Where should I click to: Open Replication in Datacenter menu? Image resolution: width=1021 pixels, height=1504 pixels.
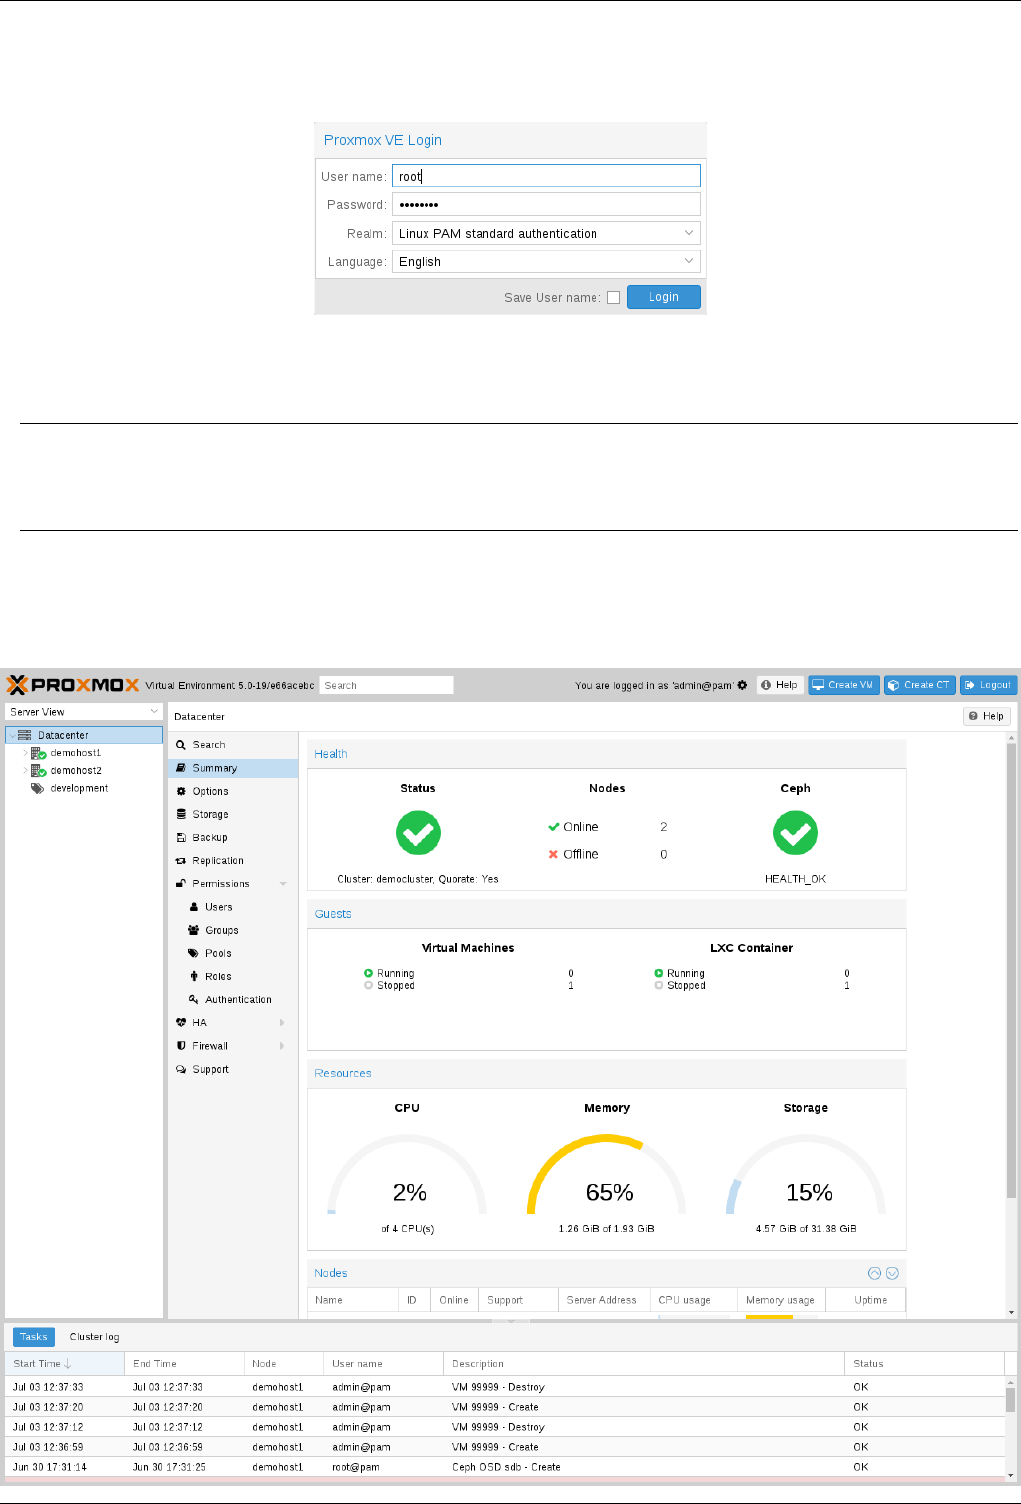coord(218,860)
